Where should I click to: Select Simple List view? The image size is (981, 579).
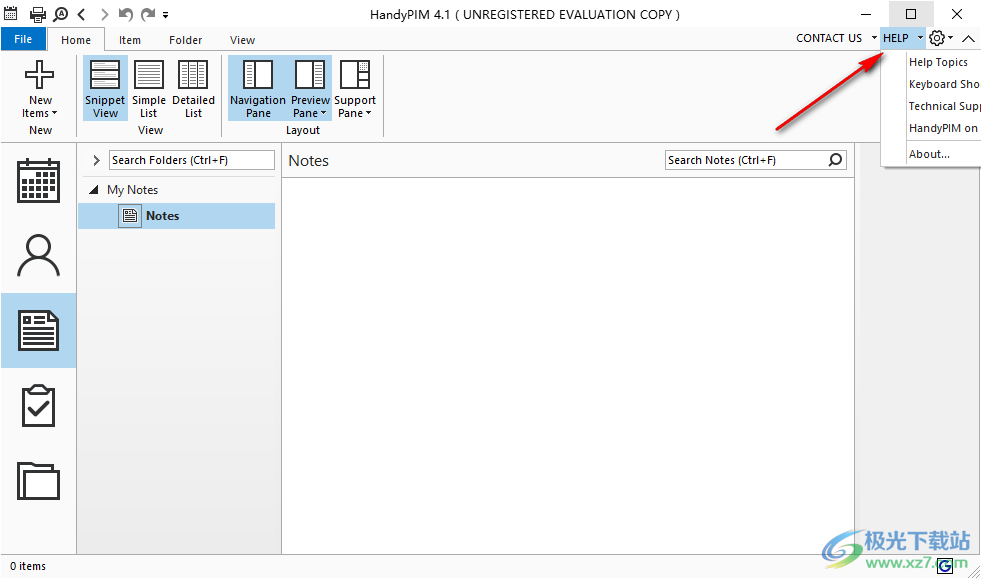(x=149, y=88)
